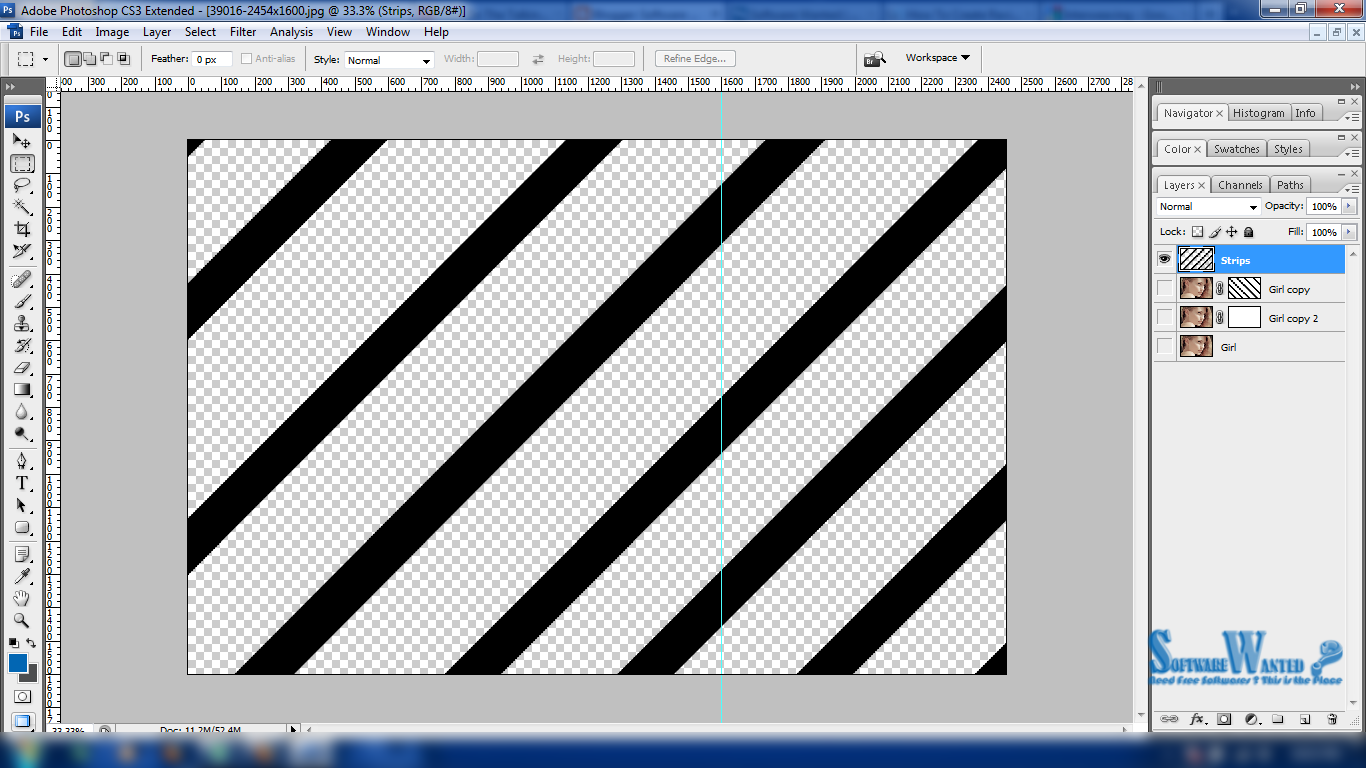1366x768 pixels.
Task: Open Add a layer style menu
Action: point(1197,719)
